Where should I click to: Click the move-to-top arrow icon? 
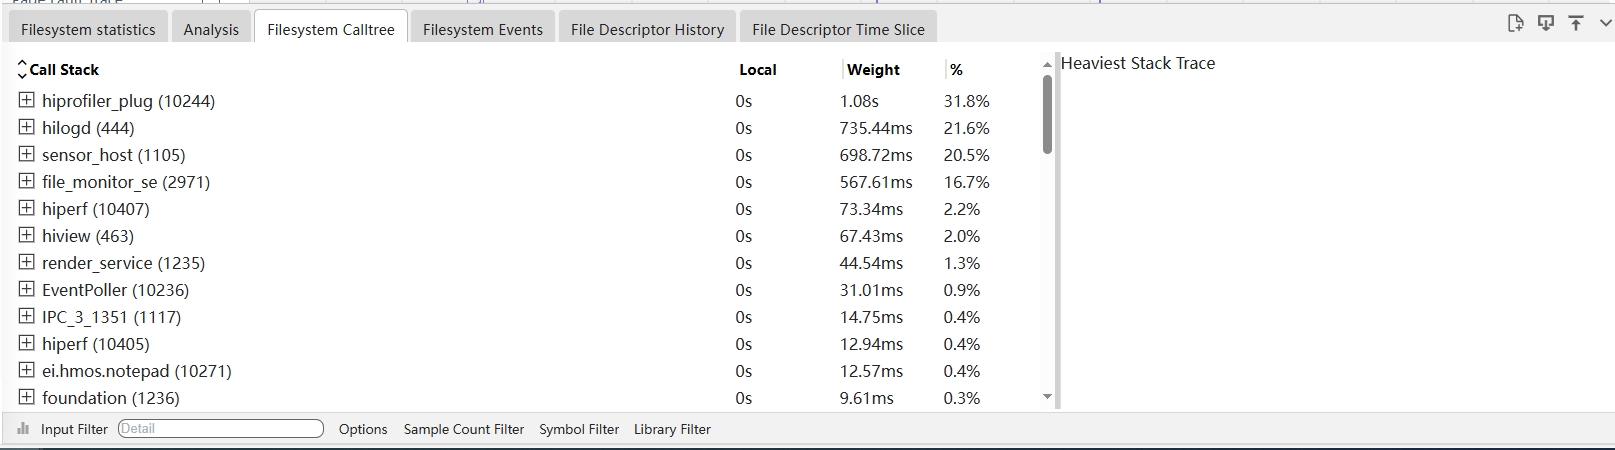pyautogui.click(x=1576, y=23)
